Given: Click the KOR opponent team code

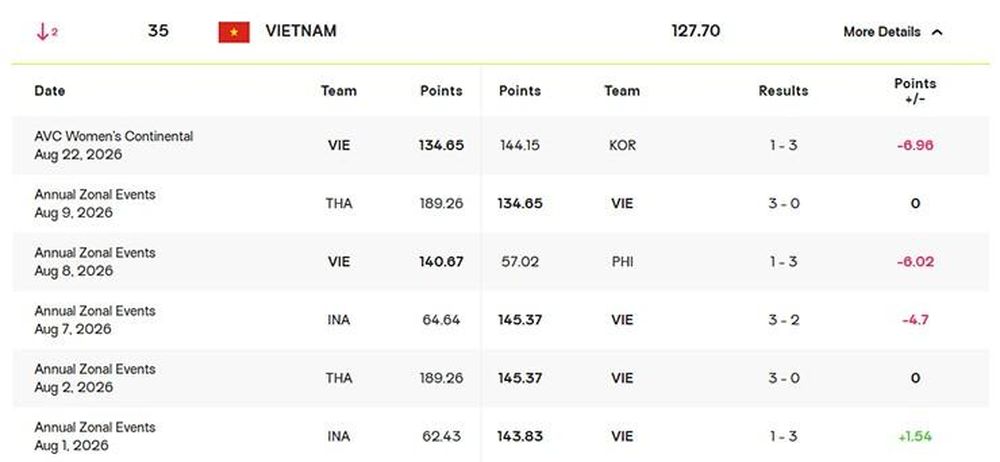Looking at the screenshot, I should pos(622,145).
